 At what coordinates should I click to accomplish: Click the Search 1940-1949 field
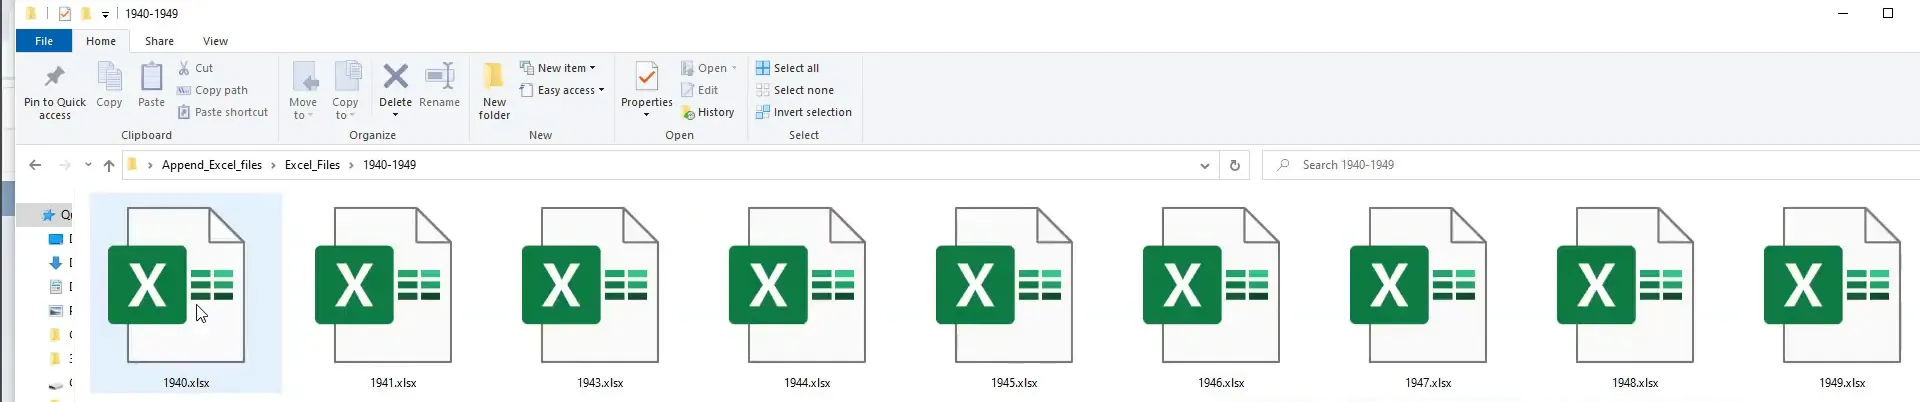[x=1591, y=165]
